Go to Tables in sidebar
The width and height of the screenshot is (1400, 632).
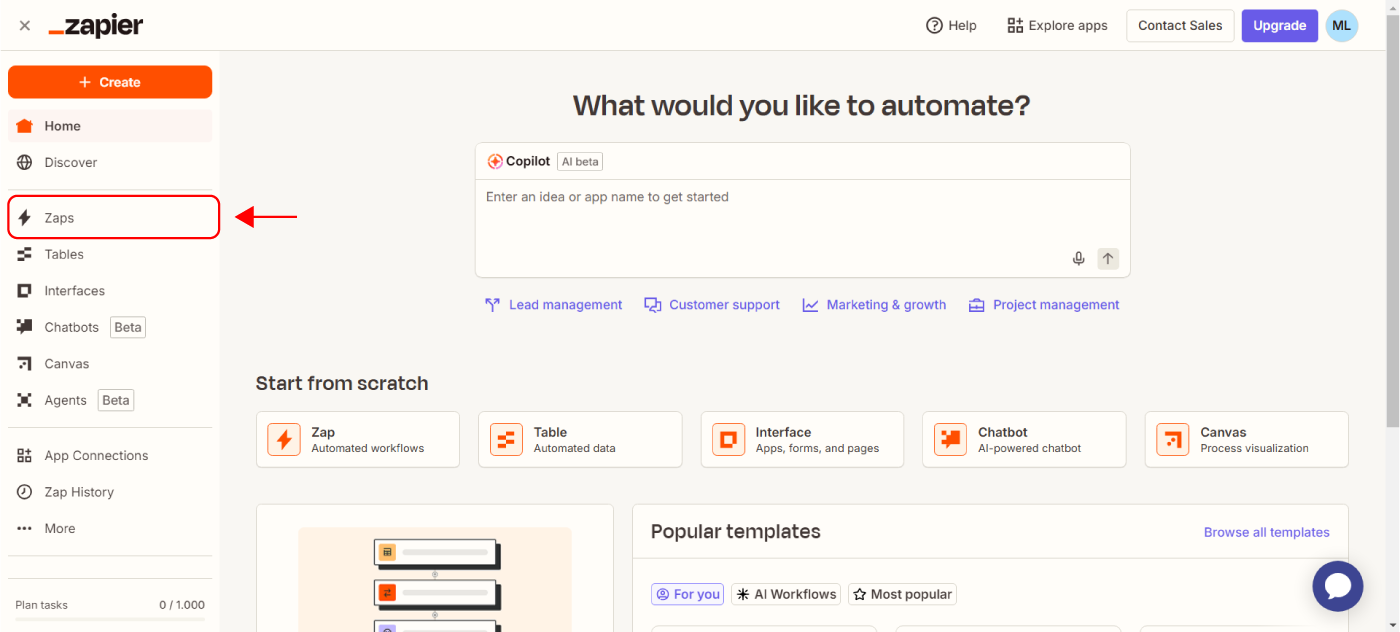64,254
